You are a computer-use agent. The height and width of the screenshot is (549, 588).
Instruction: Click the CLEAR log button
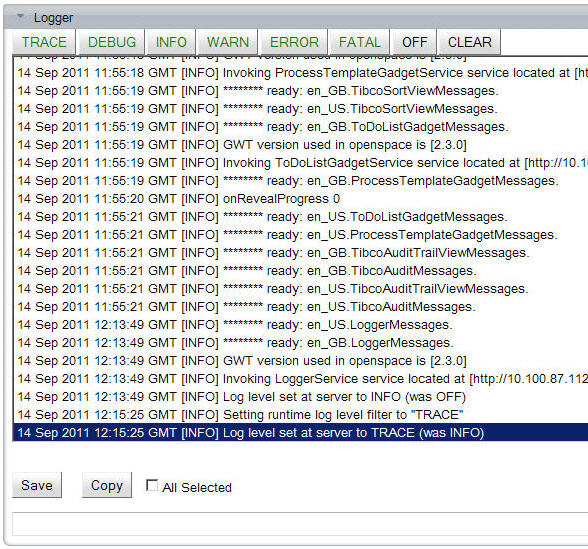click(470, 42)
